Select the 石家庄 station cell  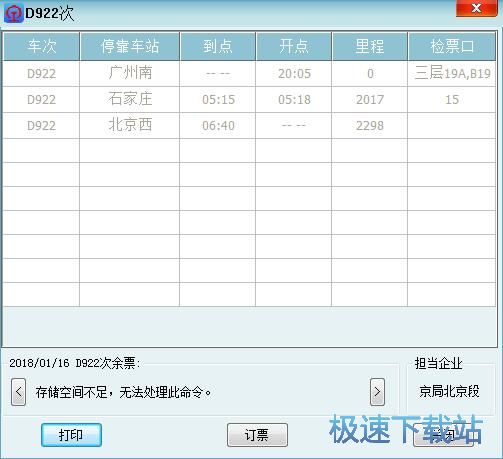[130, 99]
